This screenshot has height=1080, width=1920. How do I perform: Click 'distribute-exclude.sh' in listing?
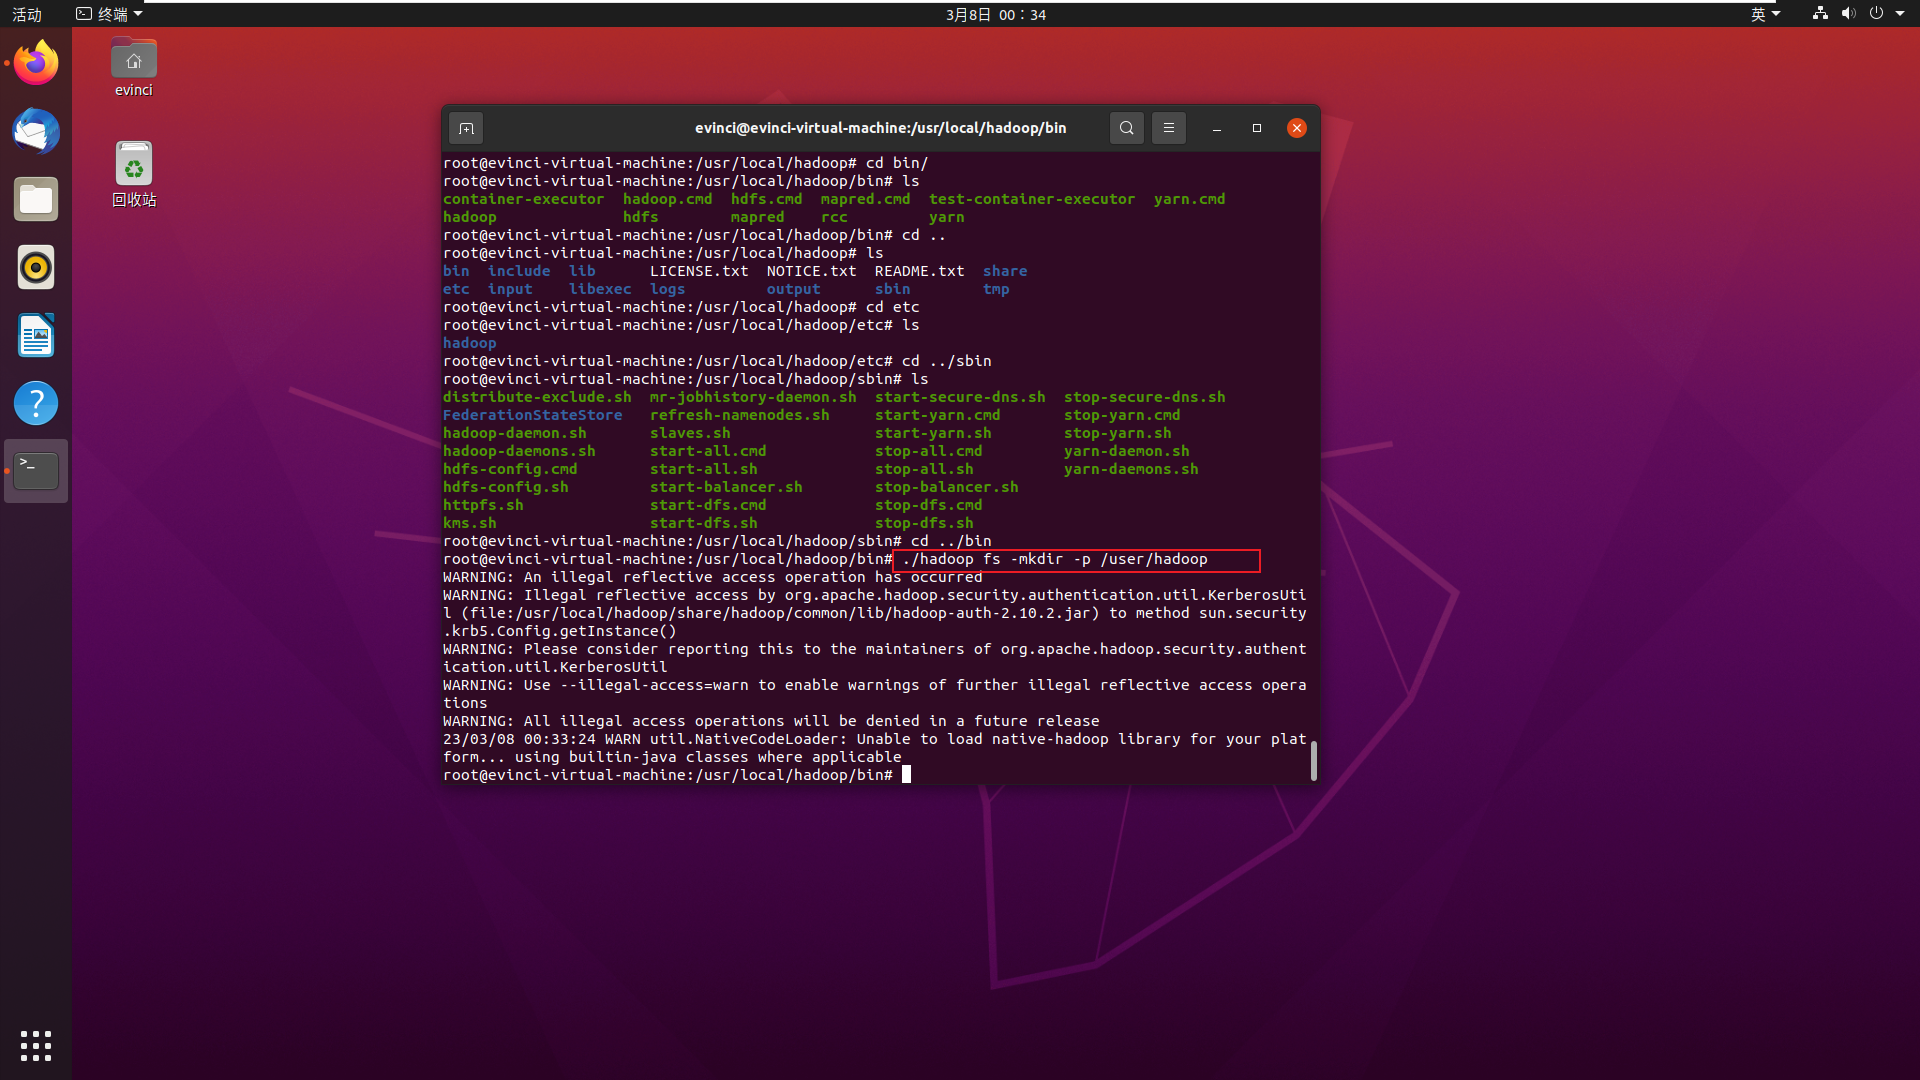pyautogui.click(x=537, y=397)
